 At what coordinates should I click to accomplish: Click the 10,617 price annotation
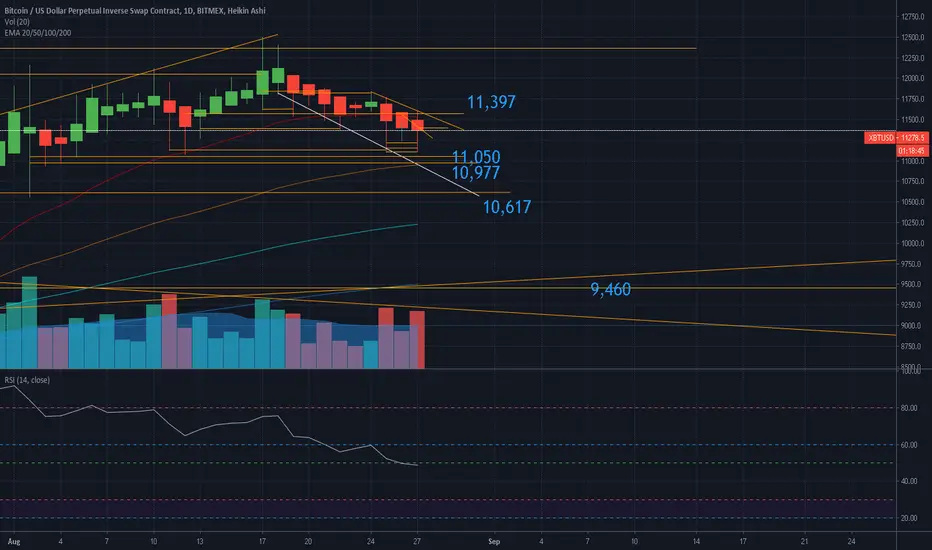[x=506, y=207]
